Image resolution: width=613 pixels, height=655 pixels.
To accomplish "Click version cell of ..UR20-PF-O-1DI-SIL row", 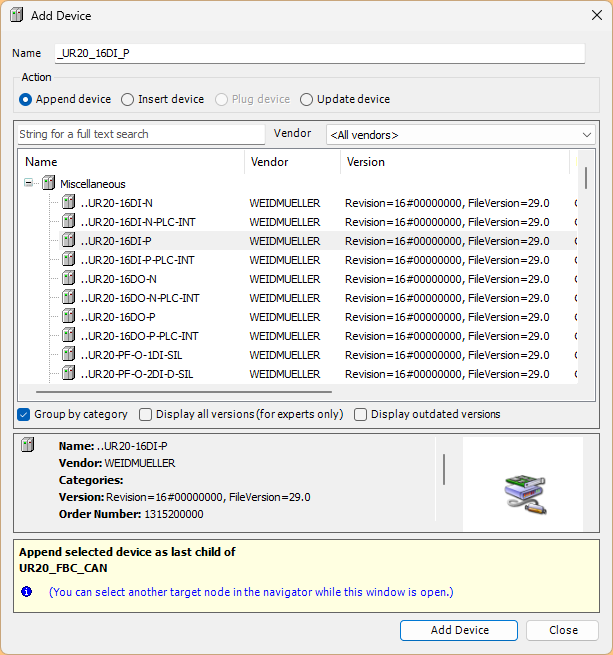I will point(447,355).
